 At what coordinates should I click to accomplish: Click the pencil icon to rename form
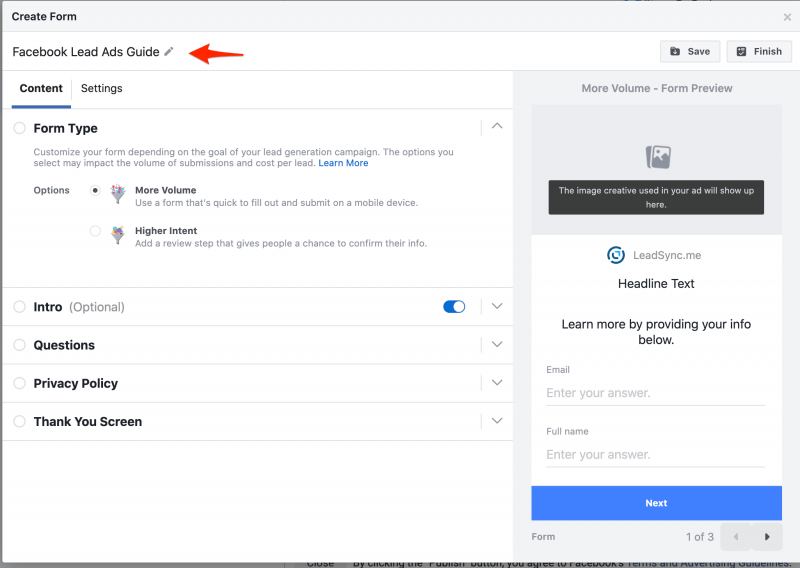[x=169, y=52]
